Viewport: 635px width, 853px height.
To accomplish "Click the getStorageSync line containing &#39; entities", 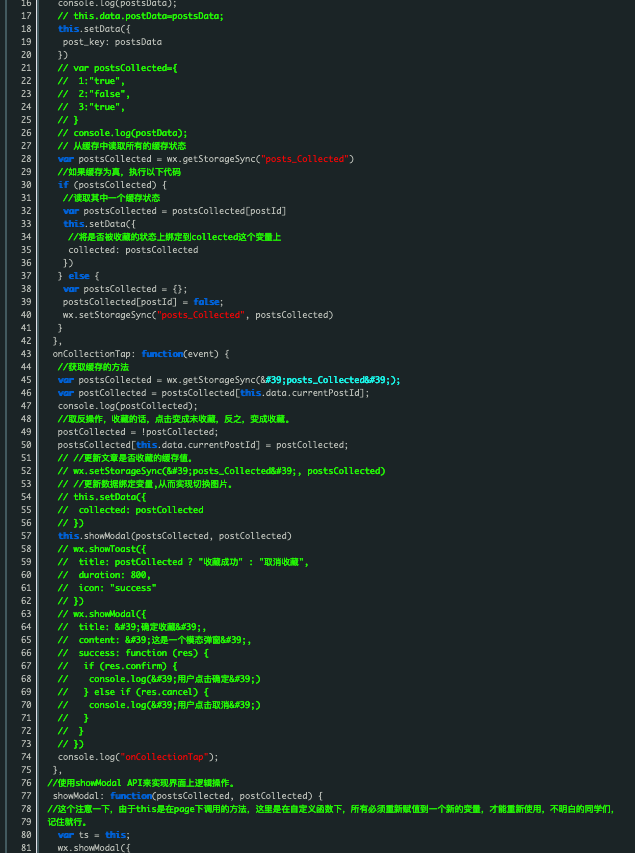I will [x=229, y=380].
